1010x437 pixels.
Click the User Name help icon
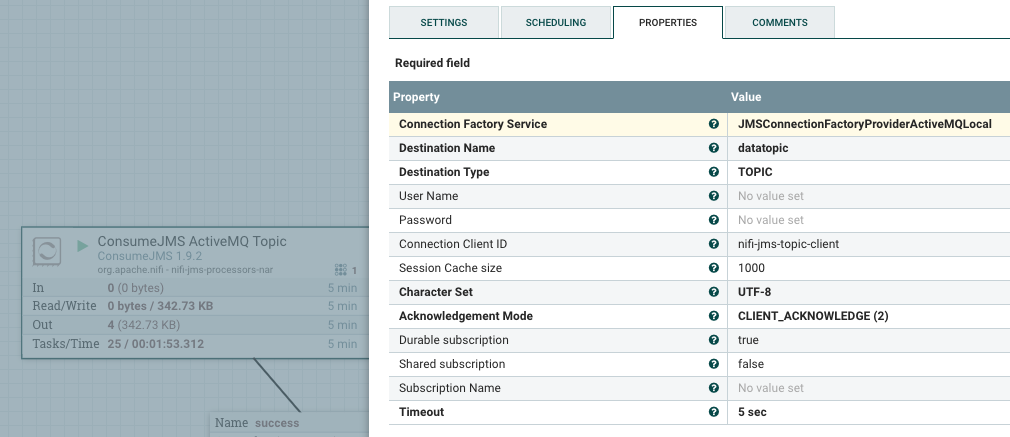pos(714,196)
